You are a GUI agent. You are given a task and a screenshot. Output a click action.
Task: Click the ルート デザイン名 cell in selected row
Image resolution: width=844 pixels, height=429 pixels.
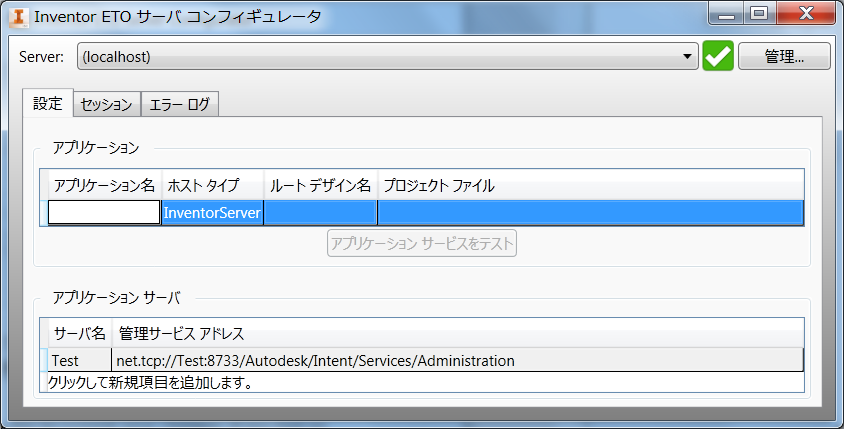pos(320,213)
